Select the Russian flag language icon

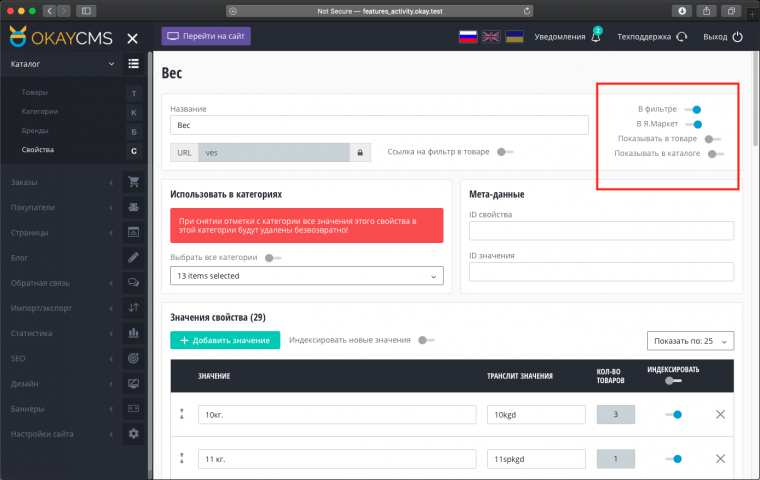467,37
